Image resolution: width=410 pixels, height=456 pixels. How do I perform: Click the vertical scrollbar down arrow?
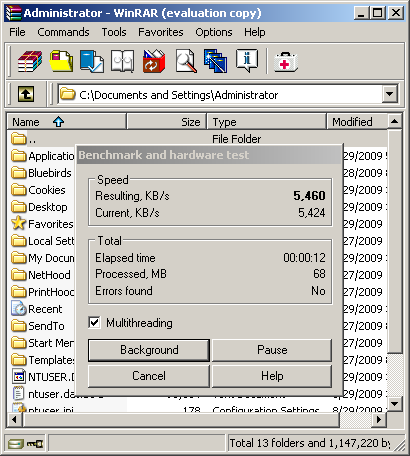tap(394, 404)
